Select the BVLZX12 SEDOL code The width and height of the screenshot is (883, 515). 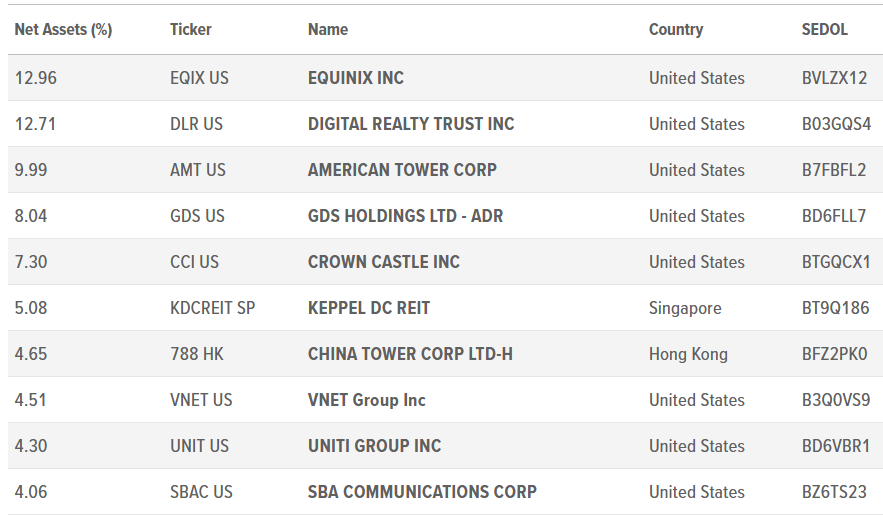[834, 78]
